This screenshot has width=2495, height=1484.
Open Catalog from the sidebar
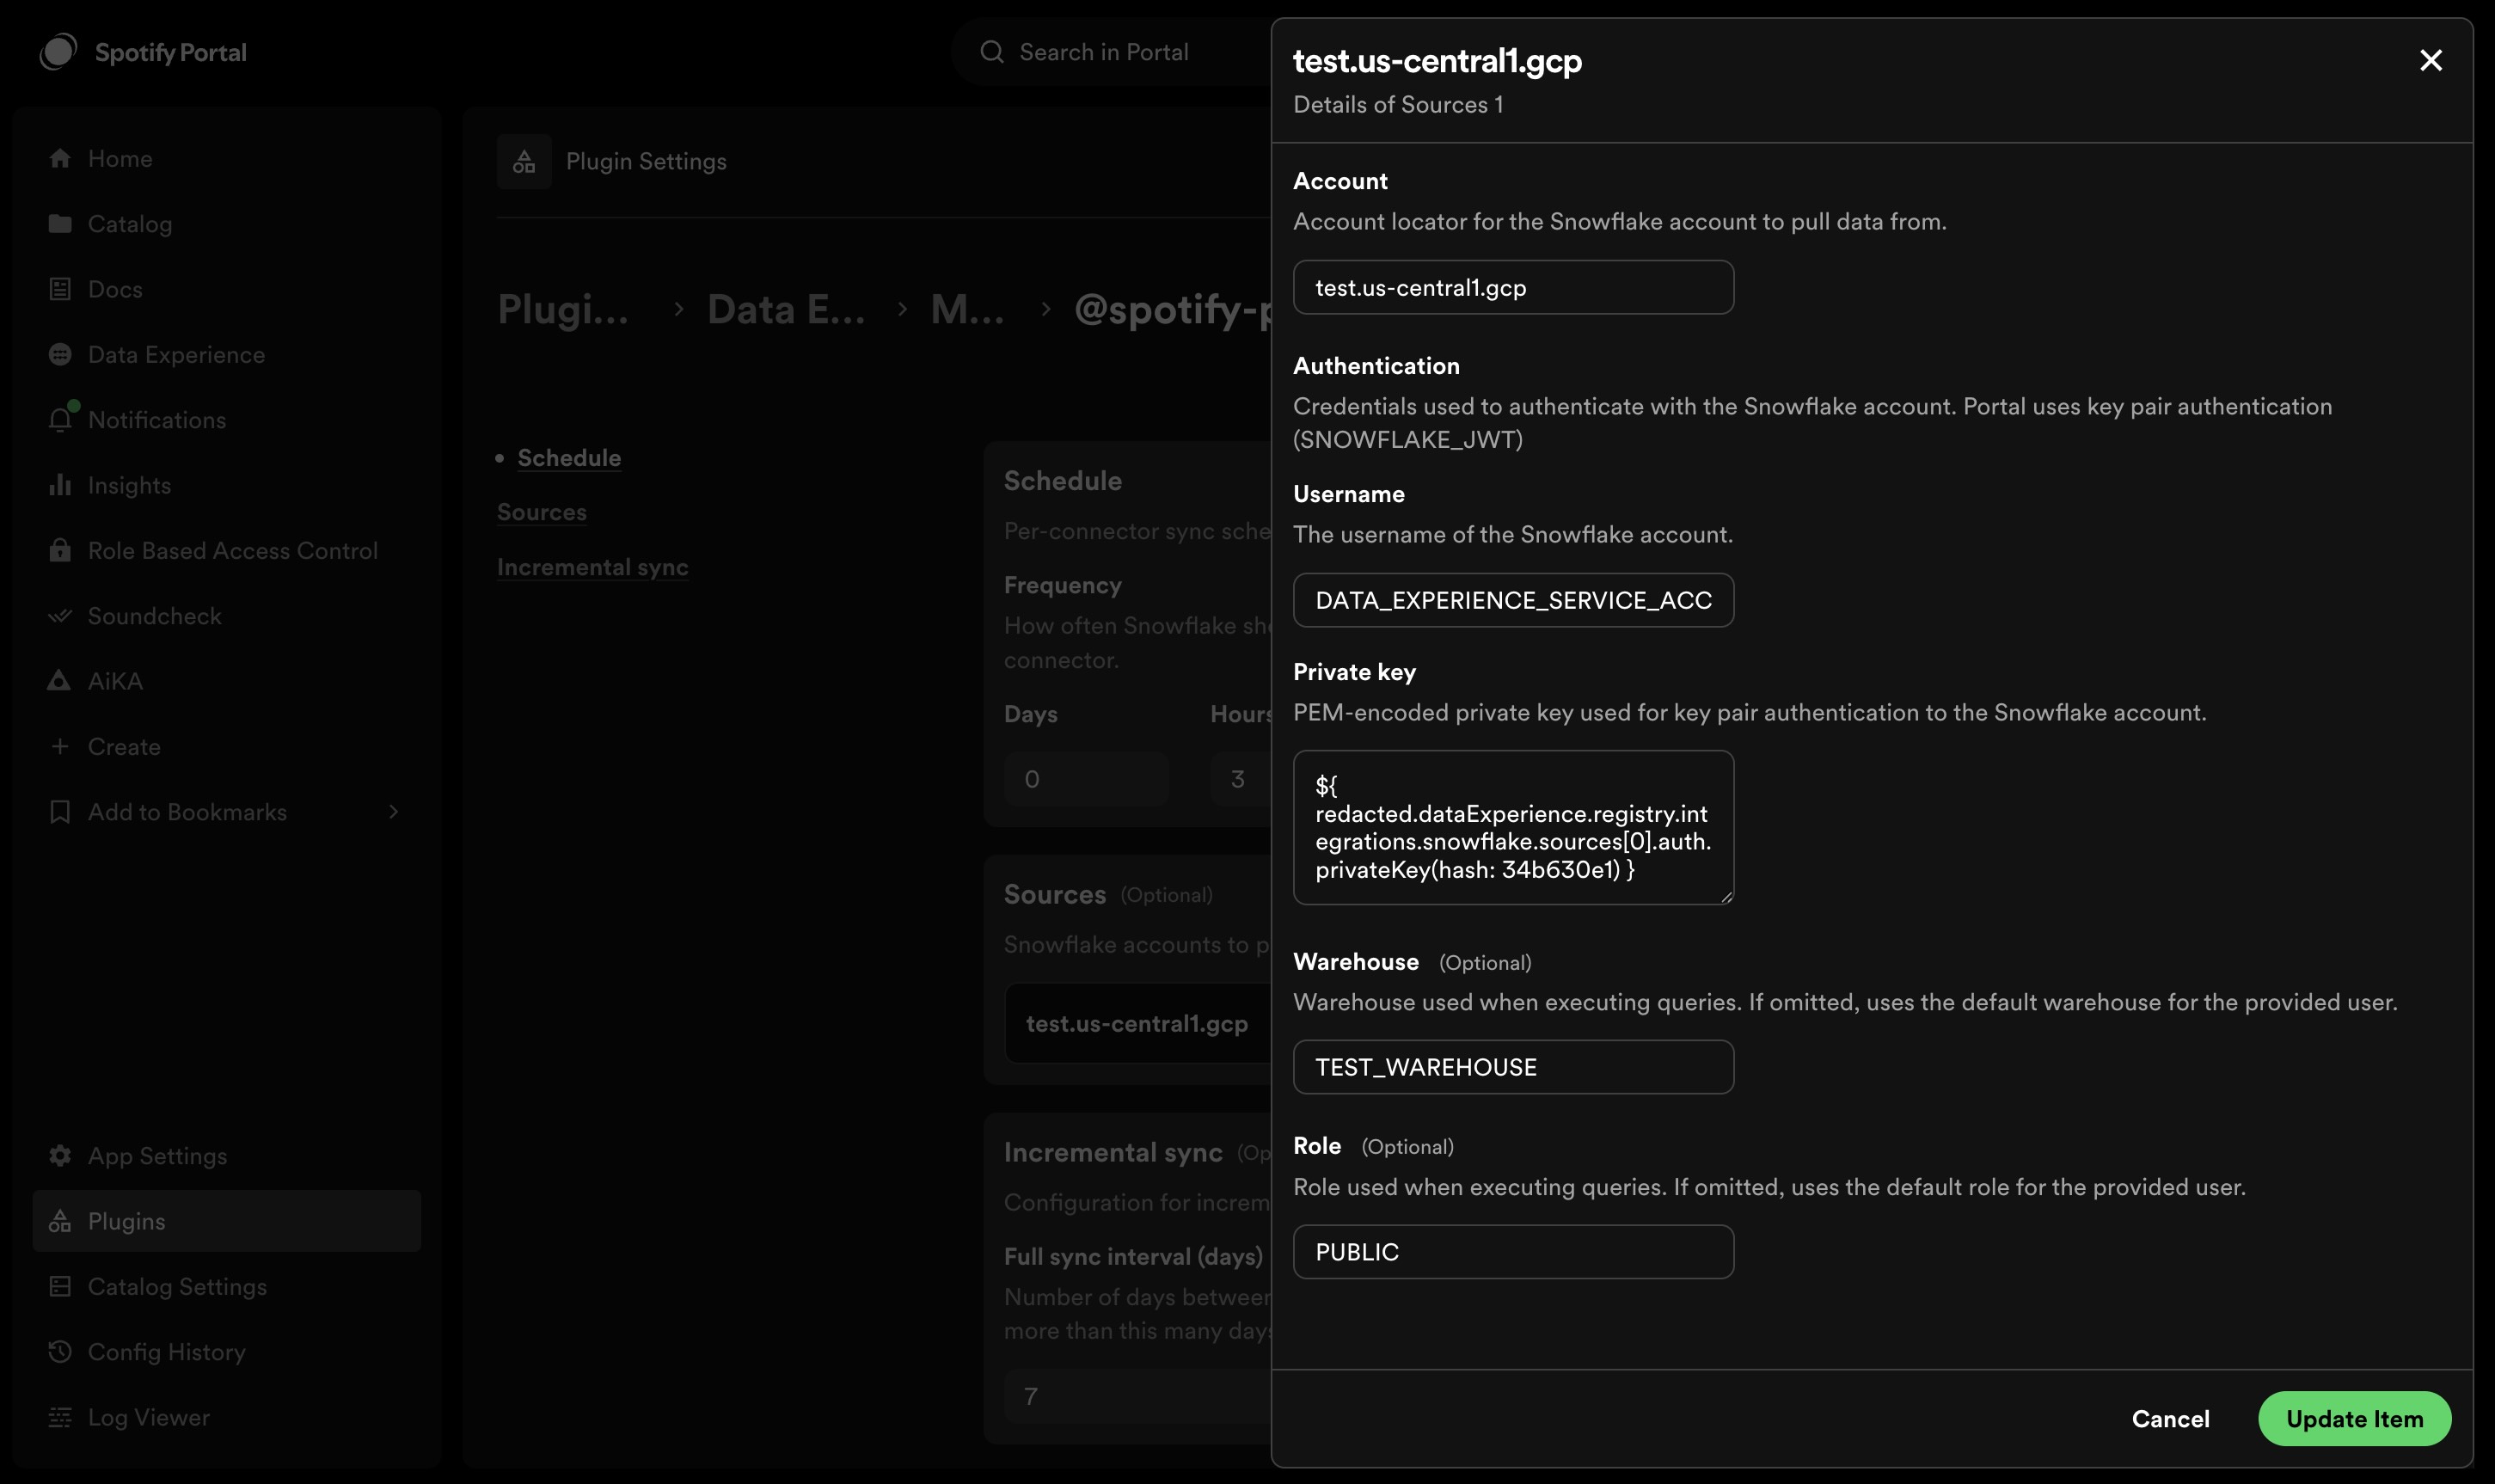(227, 223)
